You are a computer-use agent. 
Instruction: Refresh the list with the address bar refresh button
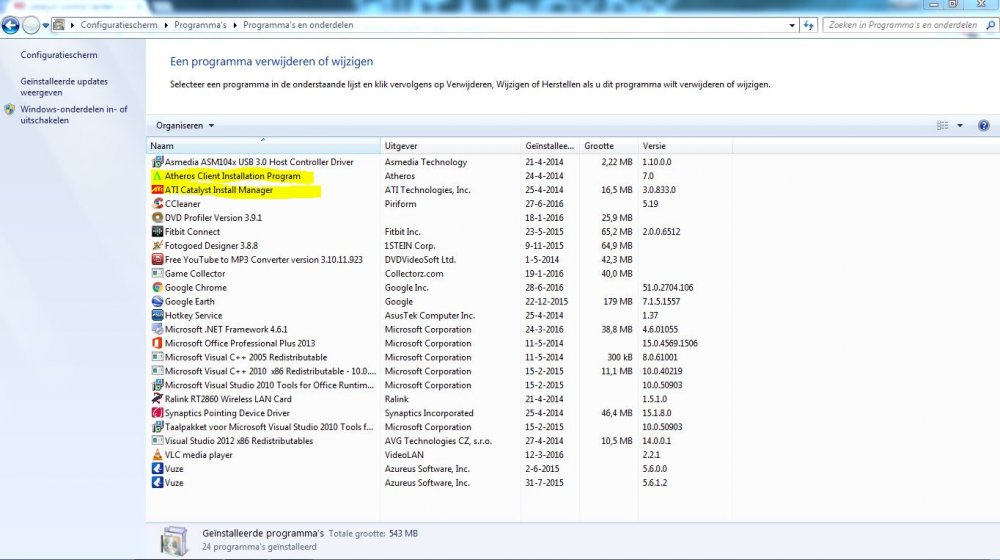tap(807, 25)
